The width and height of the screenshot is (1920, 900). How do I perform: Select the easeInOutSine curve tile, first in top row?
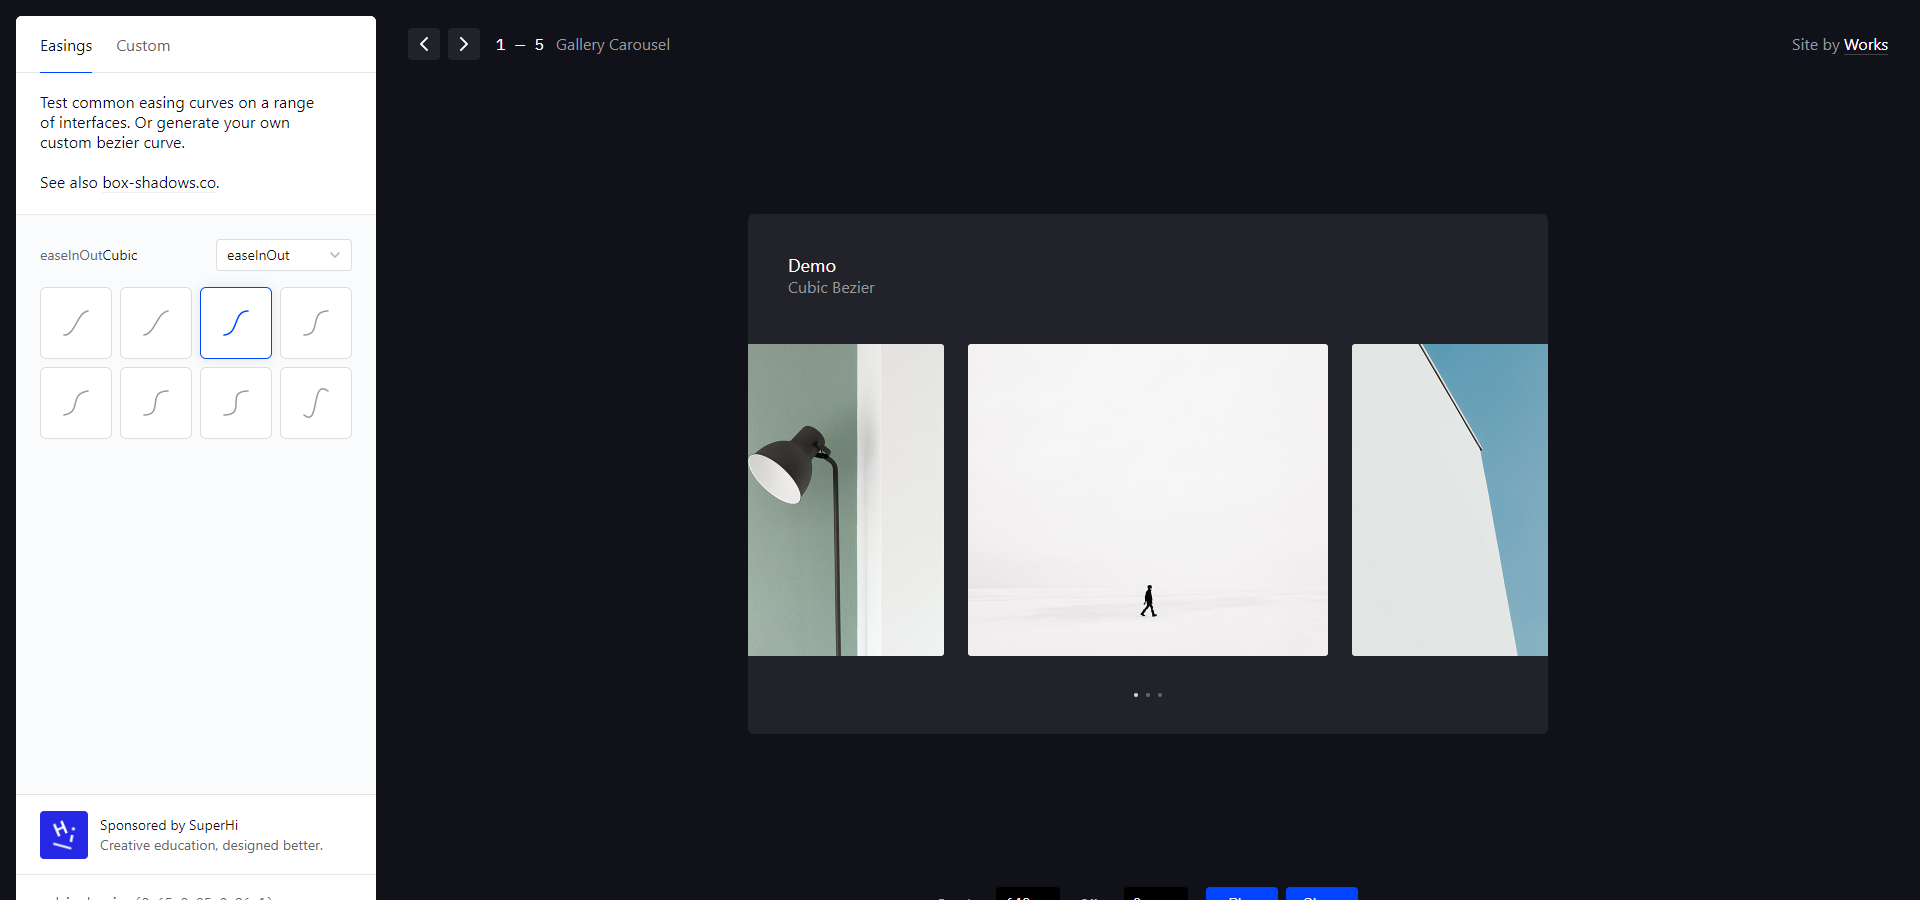click(76, 323)
